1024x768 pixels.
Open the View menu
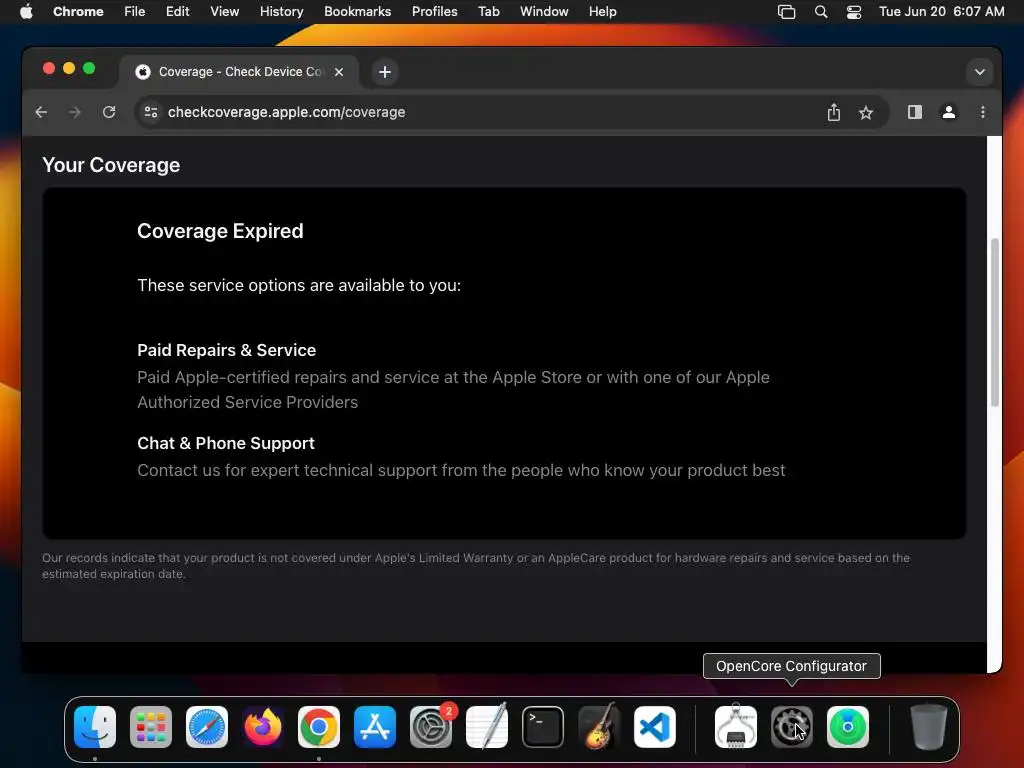(225, 11)
